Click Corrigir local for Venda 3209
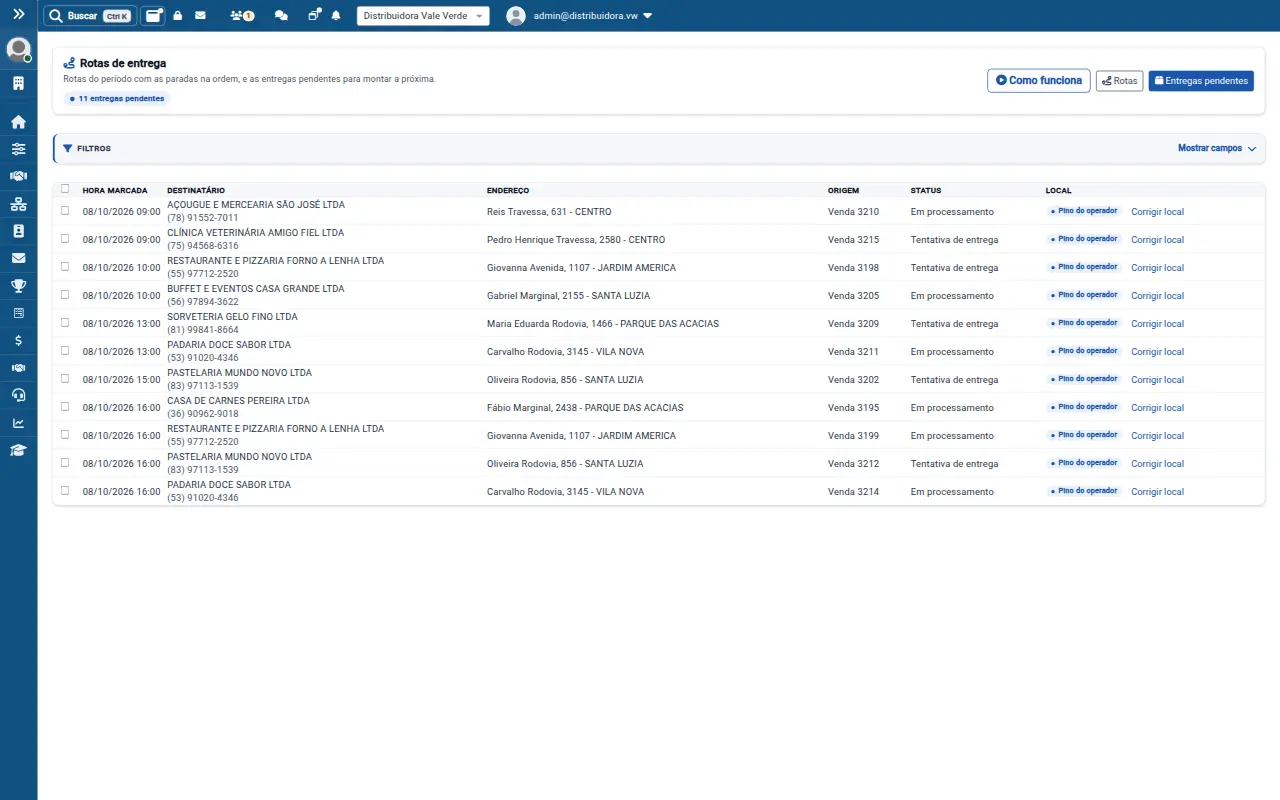 click(1157, 324)
